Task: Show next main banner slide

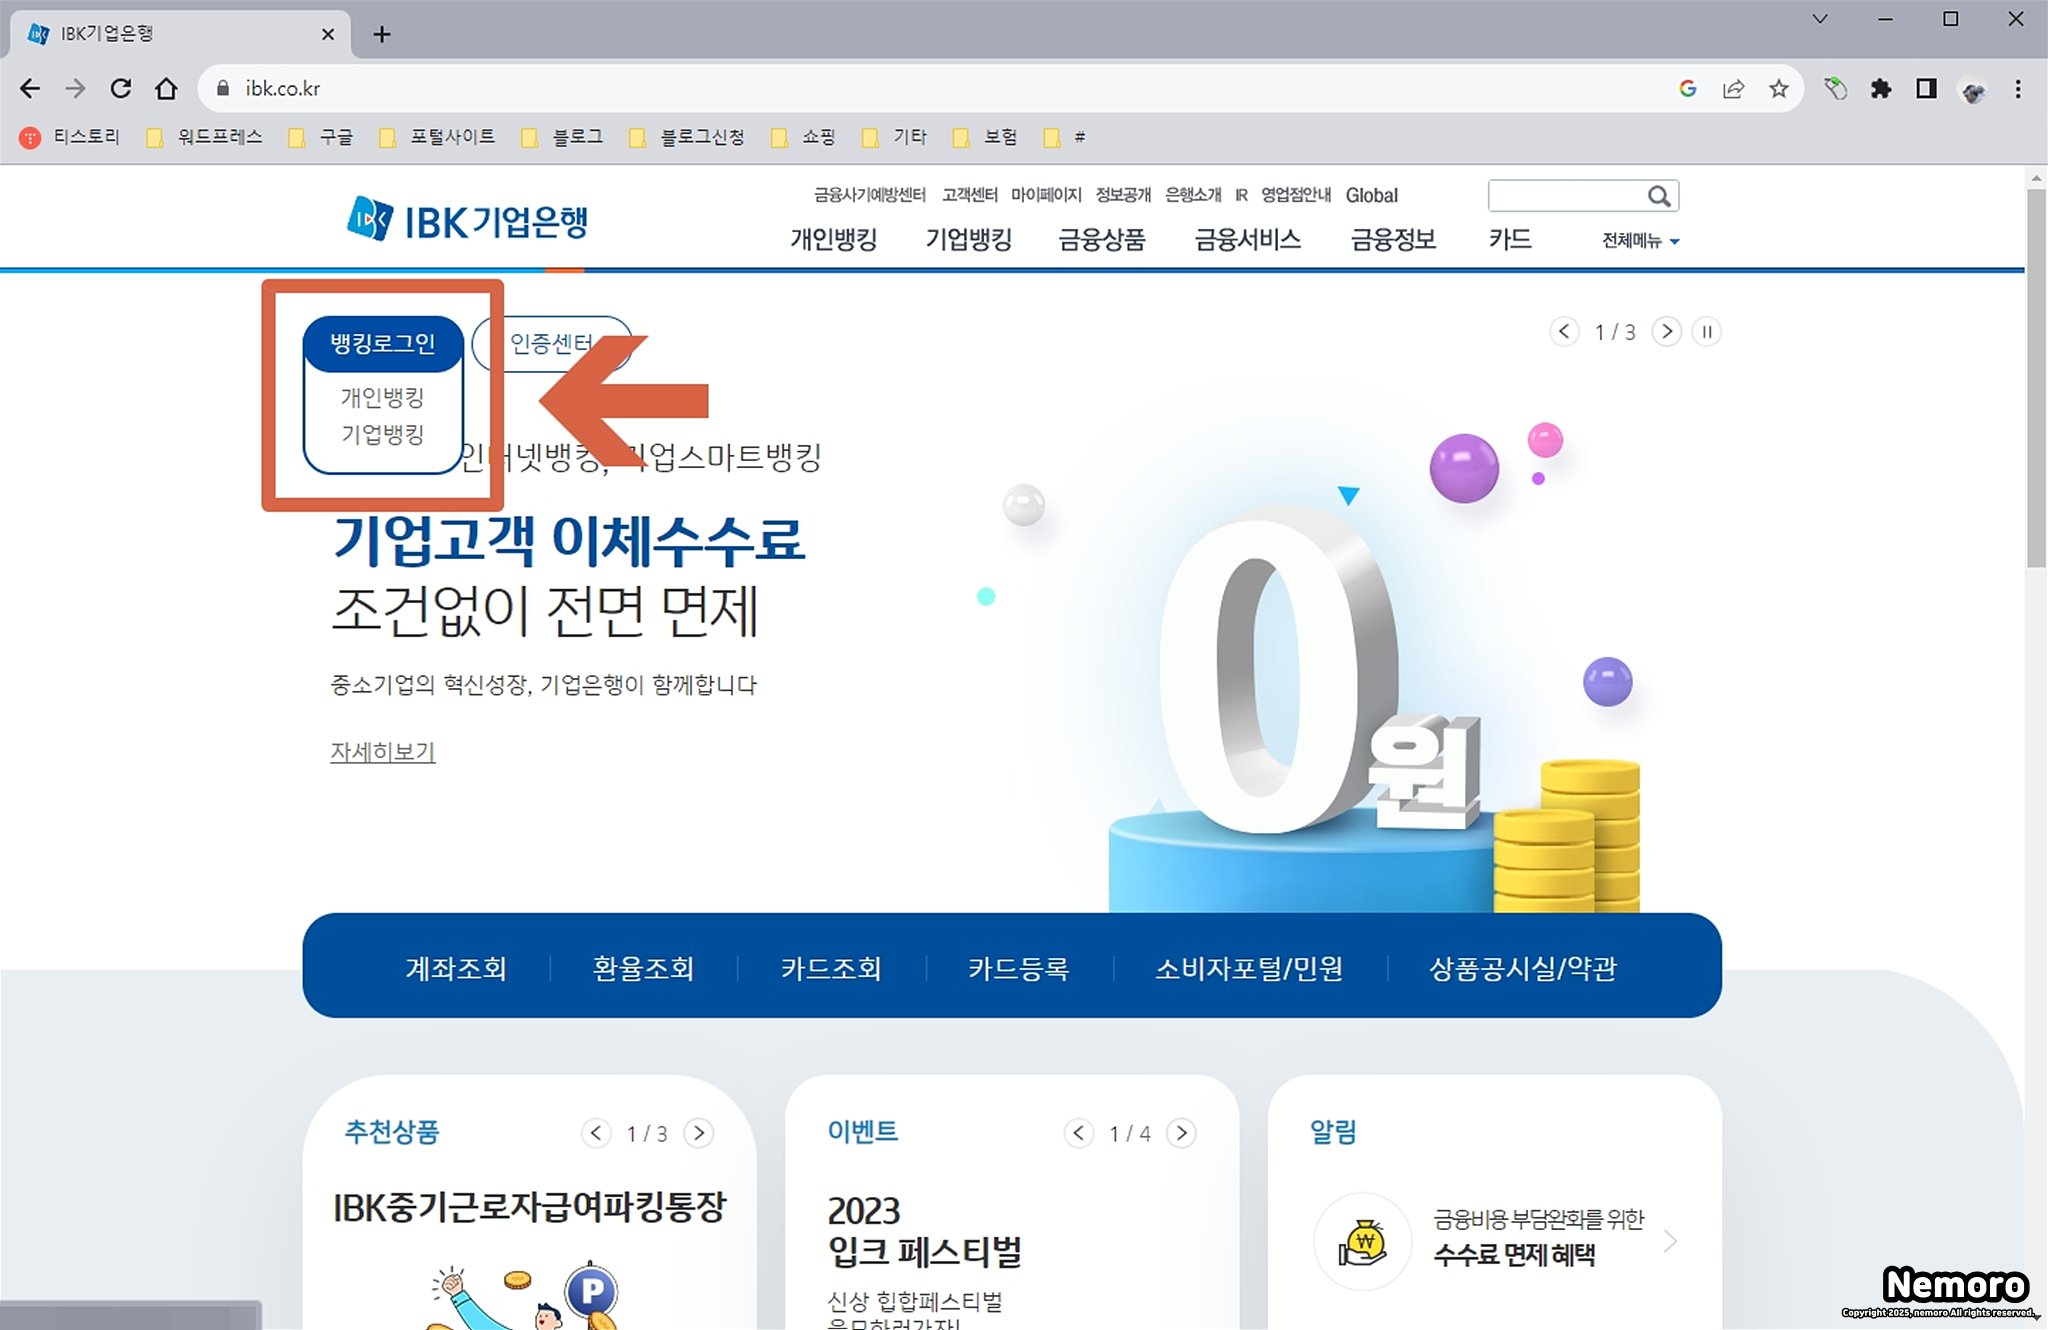Action: [1666, 331]
